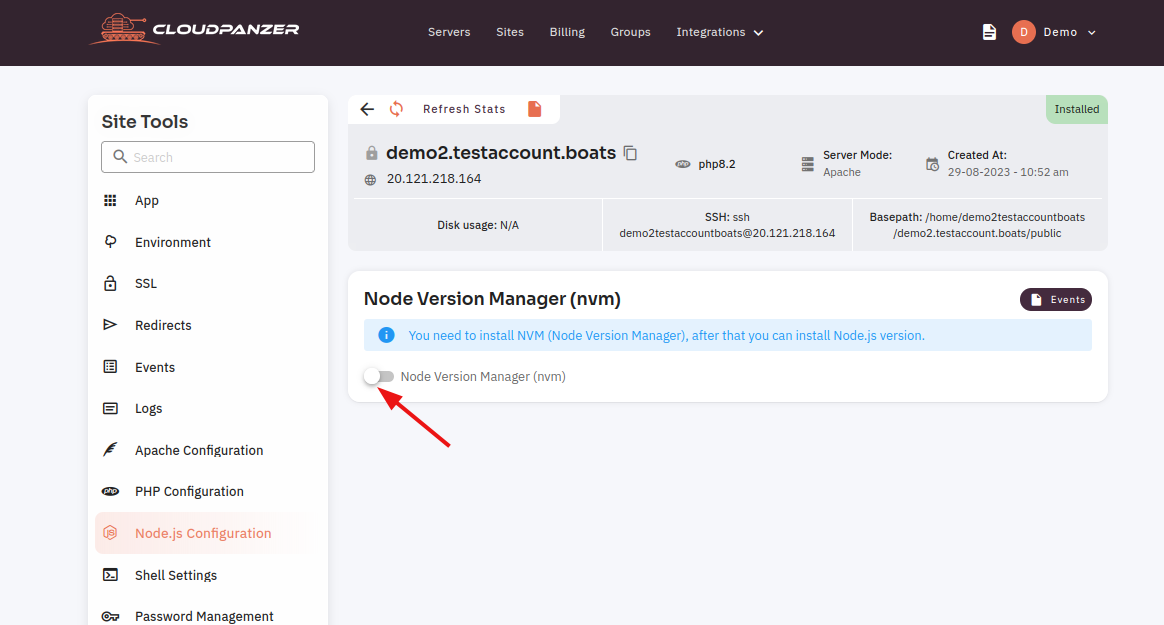Click the Environment tree icon
1164x625 pixels.
[110, 242]
